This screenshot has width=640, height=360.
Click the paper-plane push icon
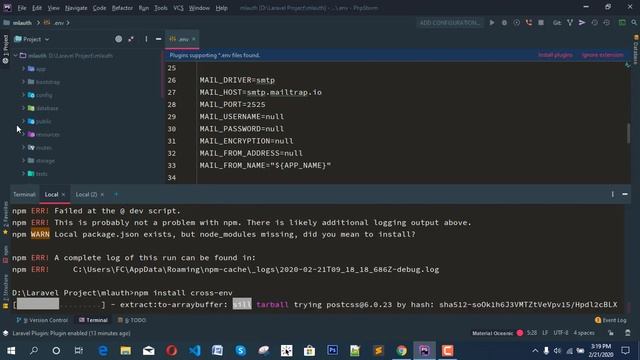point(582,23)
